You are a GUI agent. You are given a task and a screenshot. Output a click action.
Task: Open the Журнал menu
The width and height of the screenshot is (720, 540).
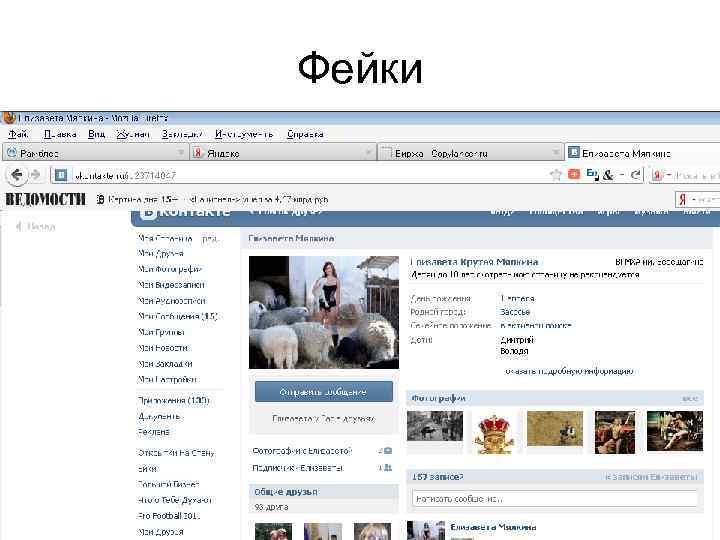133,134
